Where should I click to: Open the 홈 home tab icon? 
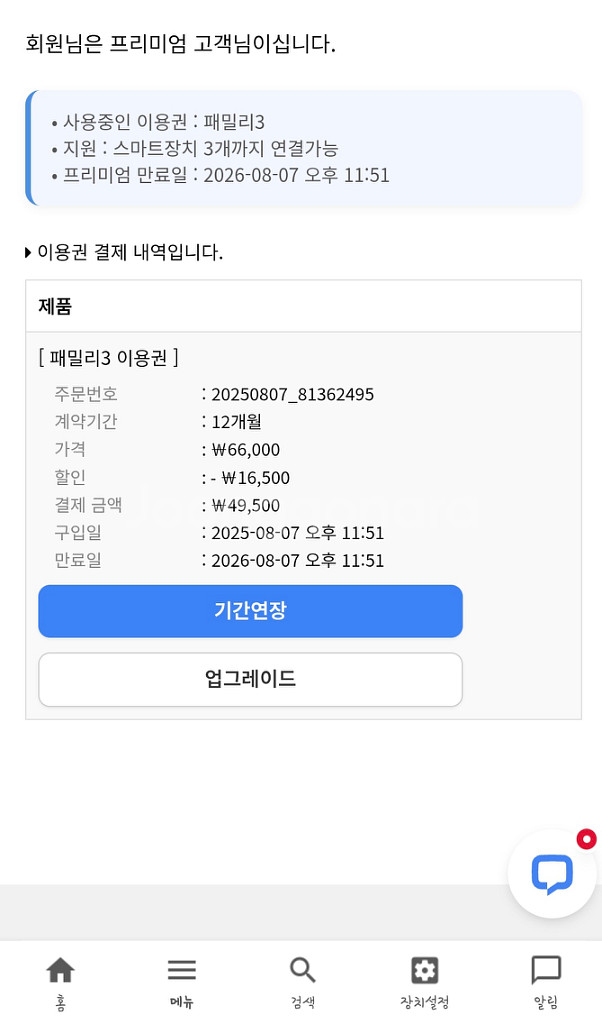click(x=60, y=968)
